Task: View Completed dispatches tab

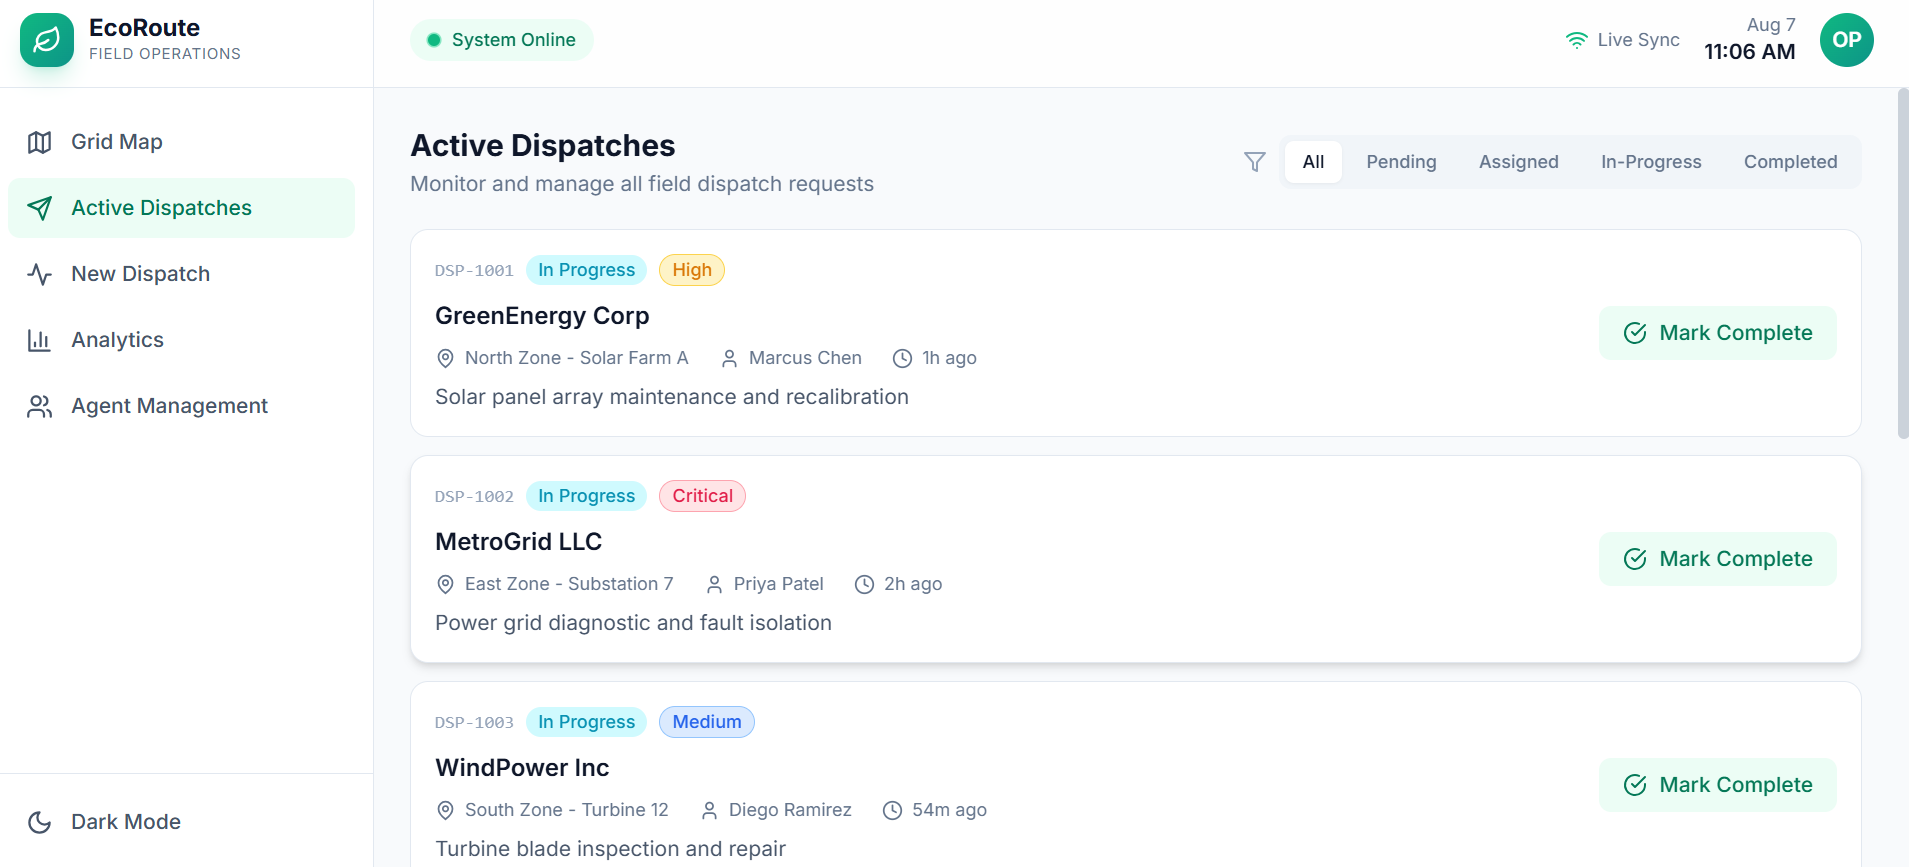Action: (x=1790, y=162)
